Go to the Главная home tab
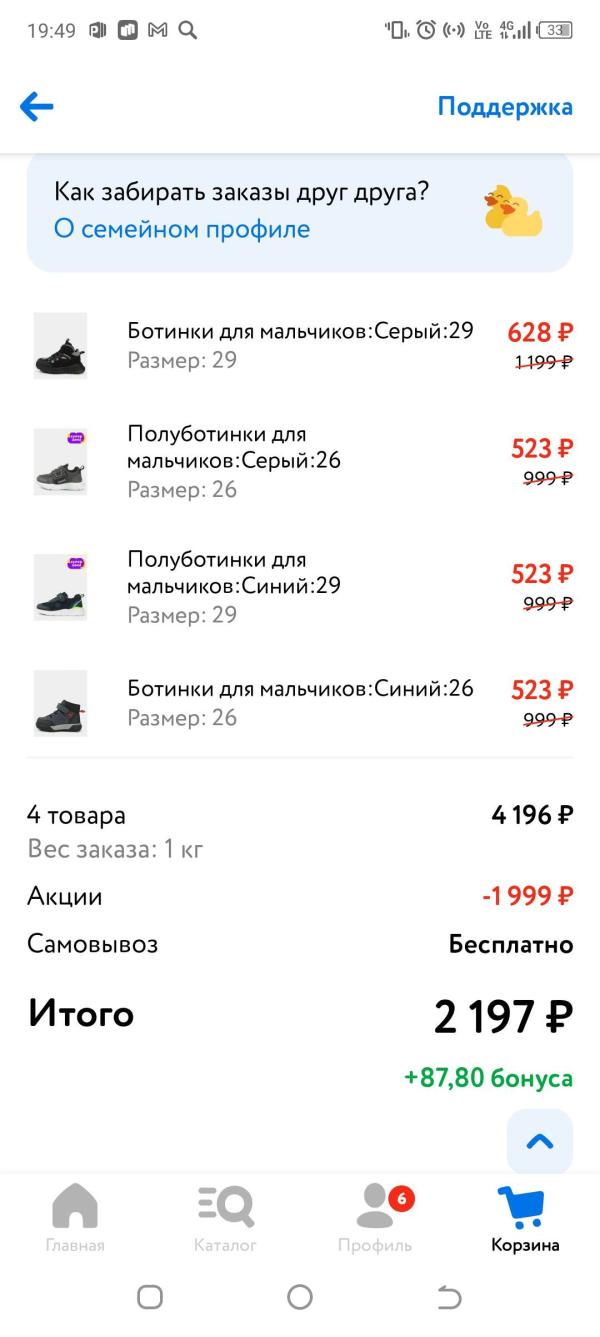600x1337 pixels. coord(75,1217)
